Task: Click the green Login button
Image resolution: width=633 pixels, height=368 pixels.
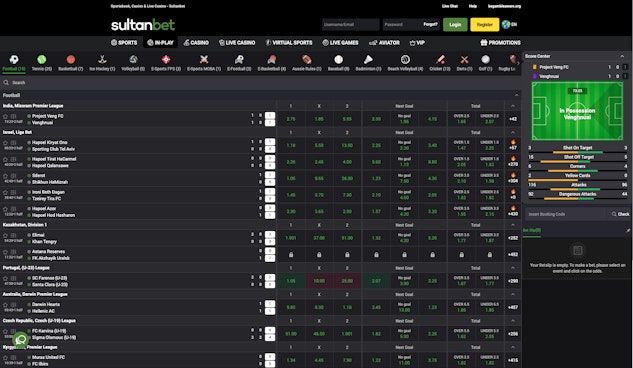Action: click(x=455, y=25)
